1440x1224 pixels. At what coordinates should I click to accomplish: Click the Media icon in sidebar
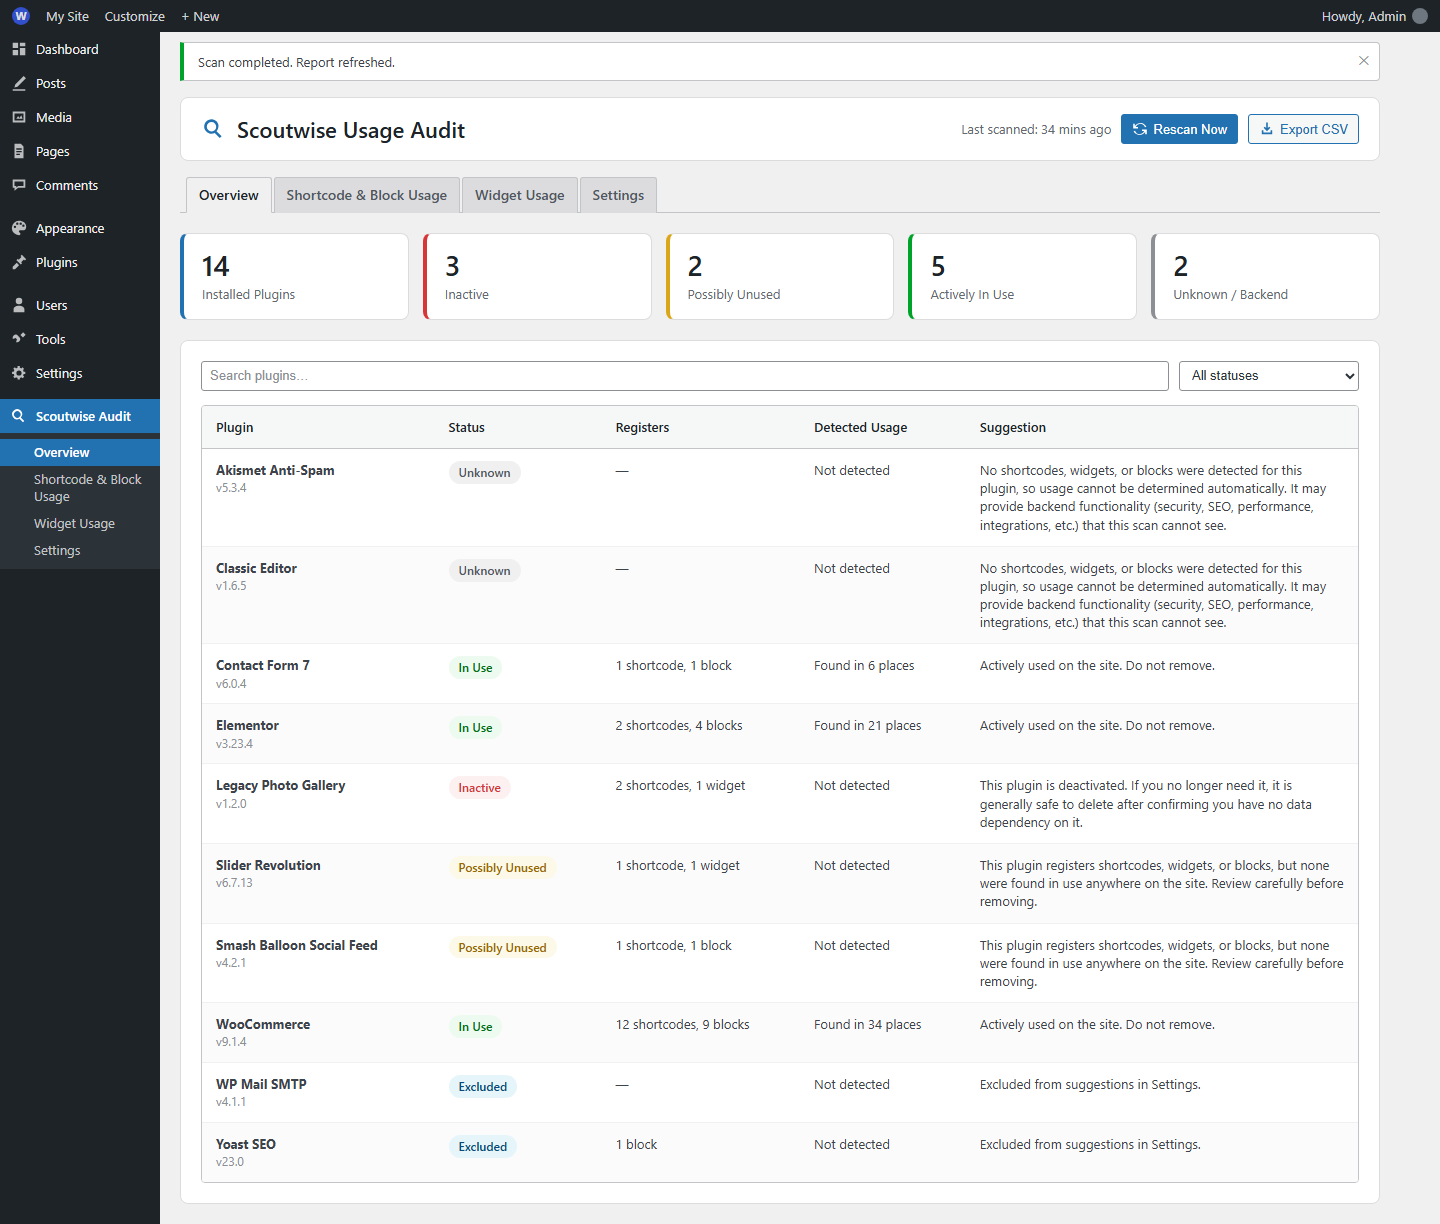[19, 117]
